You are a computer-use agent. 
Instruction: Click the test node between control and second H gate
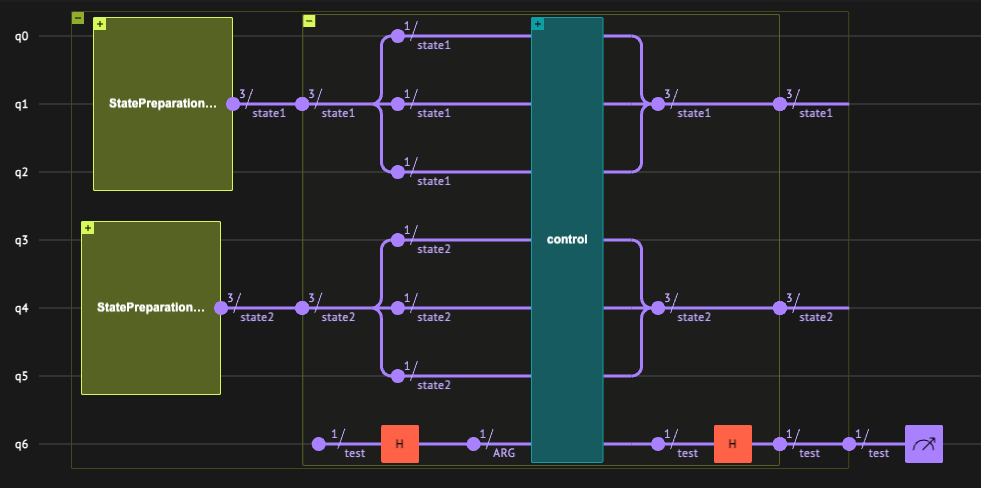(658, 444)
